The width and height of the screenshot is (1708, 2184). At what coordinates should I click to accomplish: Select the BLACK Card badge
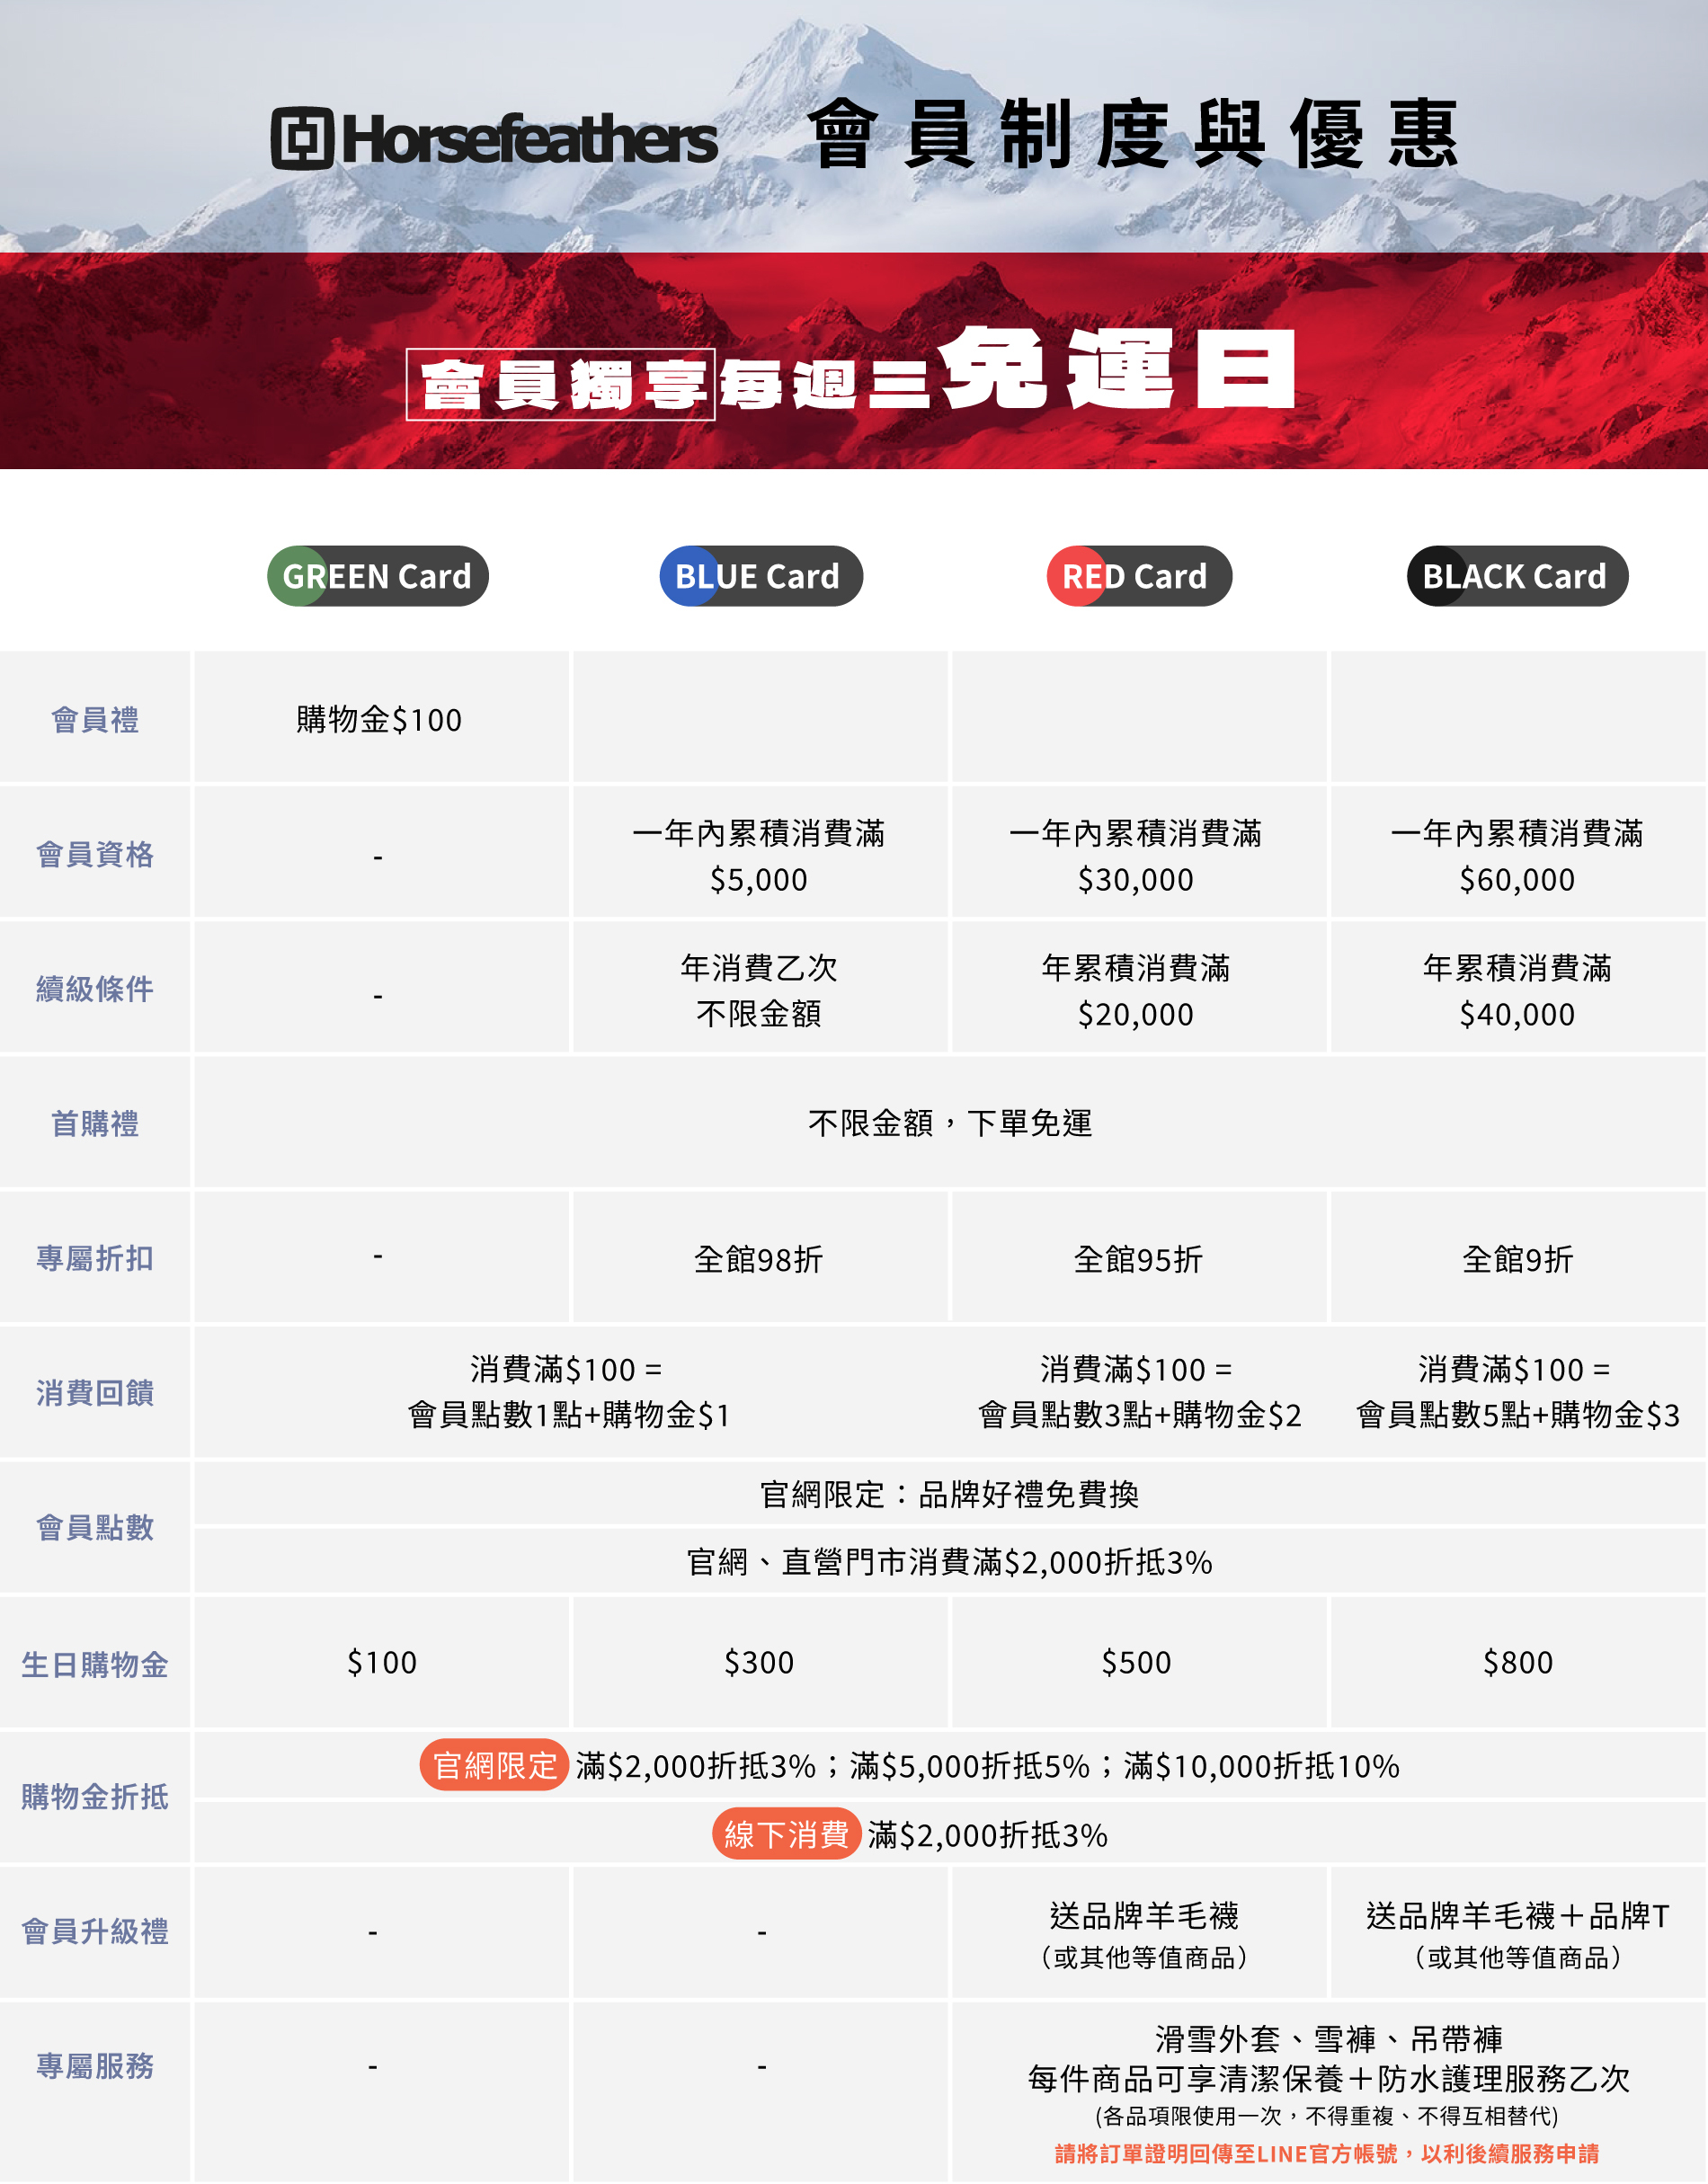[1516, 576]
